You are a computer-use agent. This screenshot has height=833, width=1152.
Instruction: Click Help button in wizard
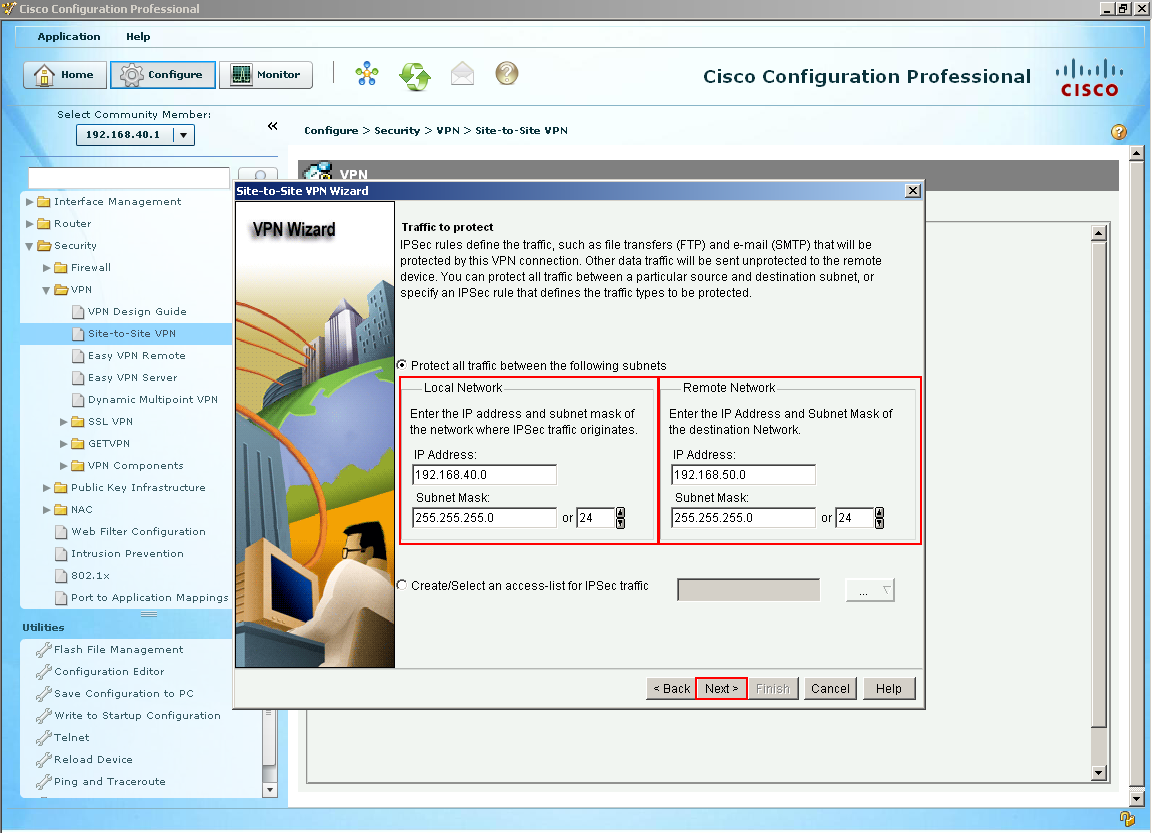[x=888, y=688]
